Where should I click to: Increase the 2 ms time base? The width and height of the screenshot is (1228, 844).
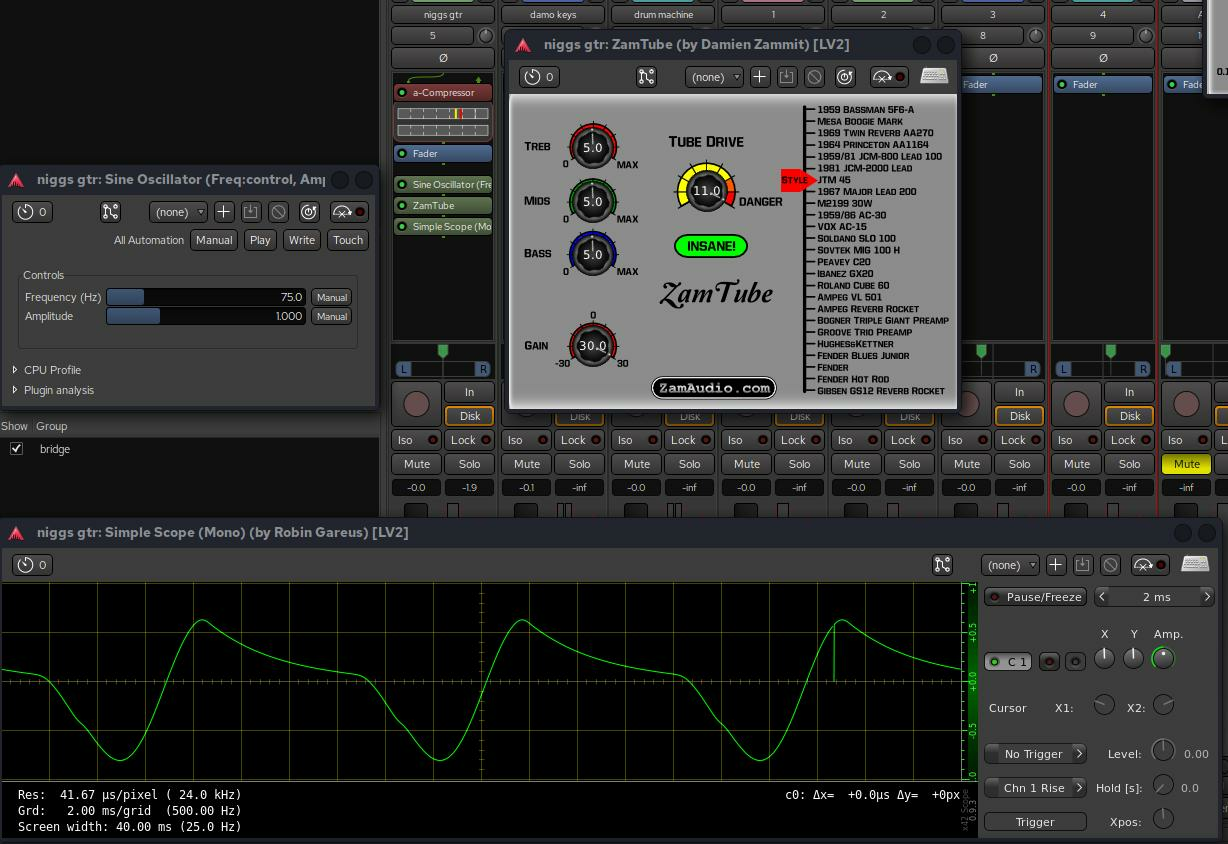tap(1206, 597)
